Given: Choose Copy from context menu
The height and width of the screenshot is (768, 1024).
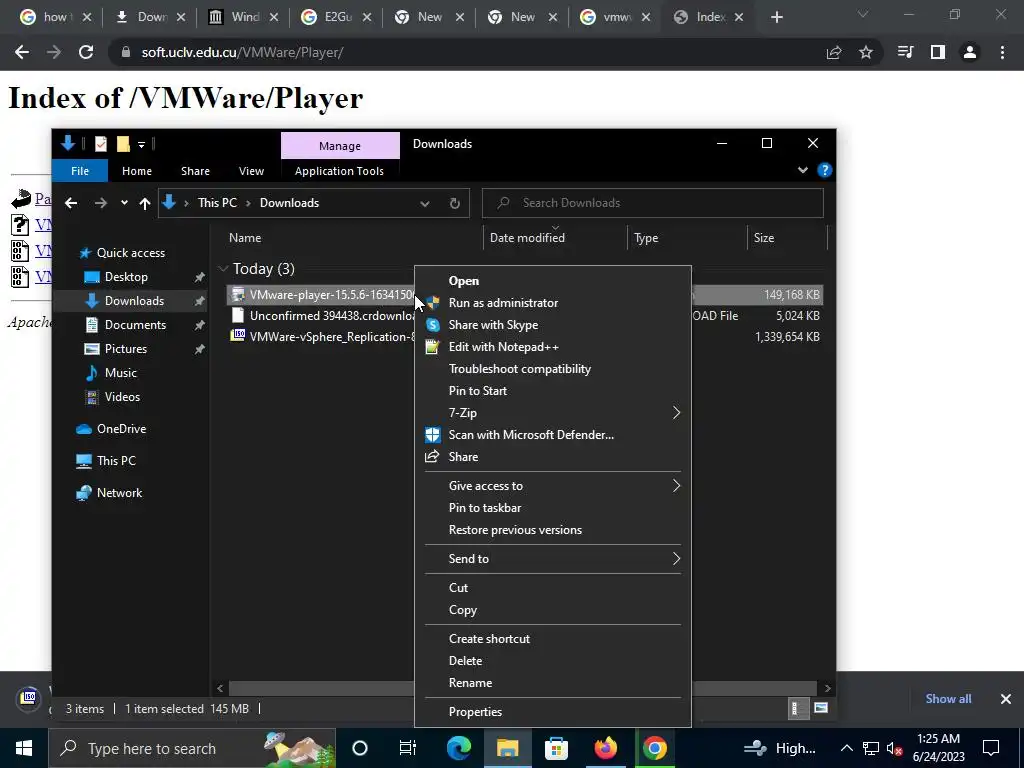Looking at the screenshot, I should (x=462, y=610).
